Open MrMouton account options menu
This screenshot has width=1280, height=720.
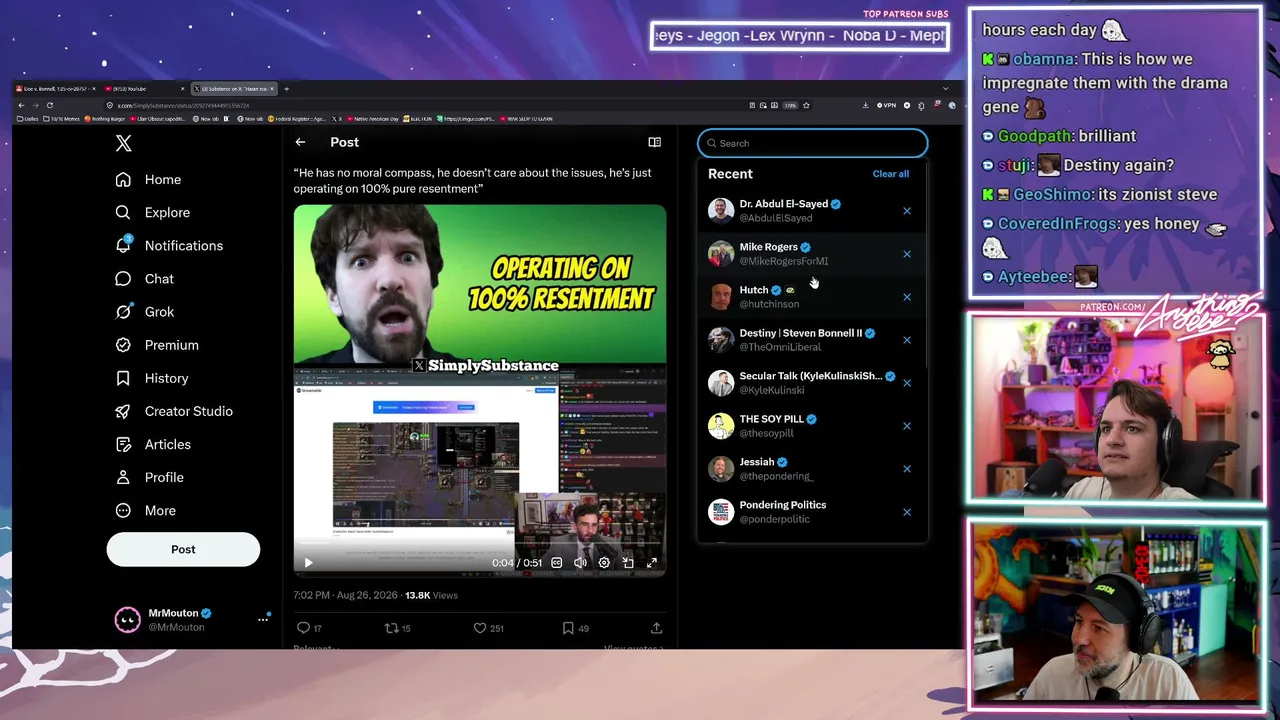click(263, 620)
